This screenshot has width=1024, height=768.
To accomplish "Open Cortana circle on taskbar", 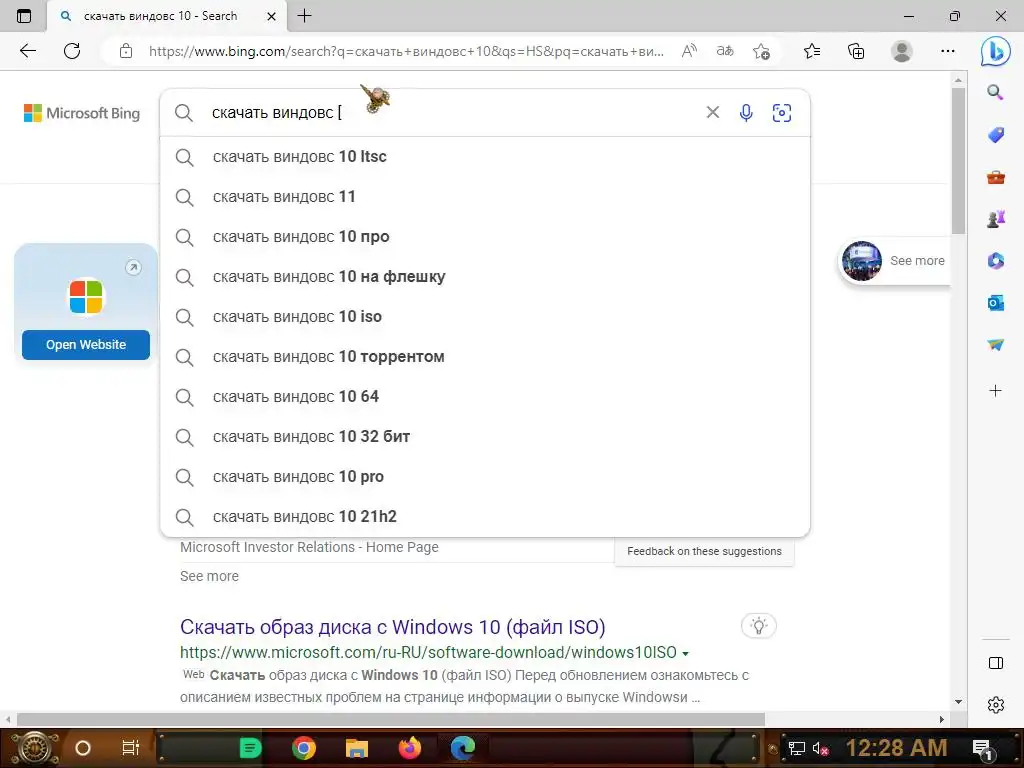I will click(82, 748).
